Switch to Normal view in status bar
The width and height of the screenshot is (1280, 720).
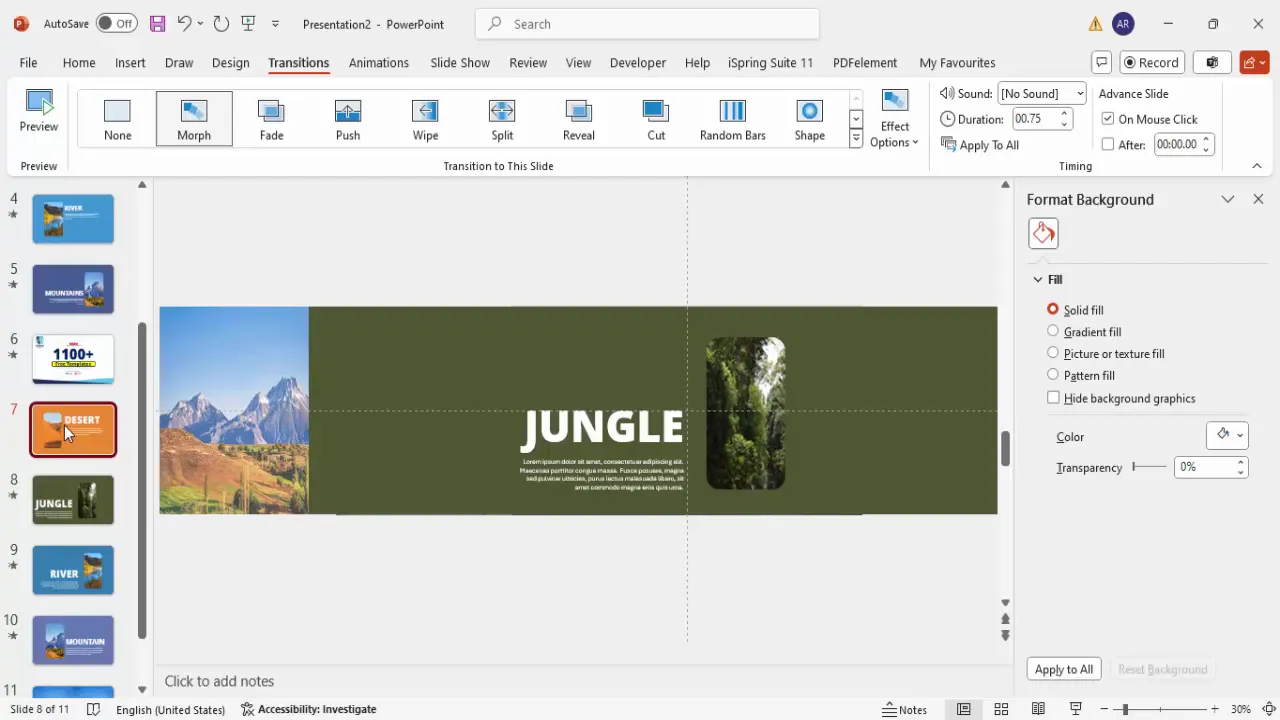point(964,709)
